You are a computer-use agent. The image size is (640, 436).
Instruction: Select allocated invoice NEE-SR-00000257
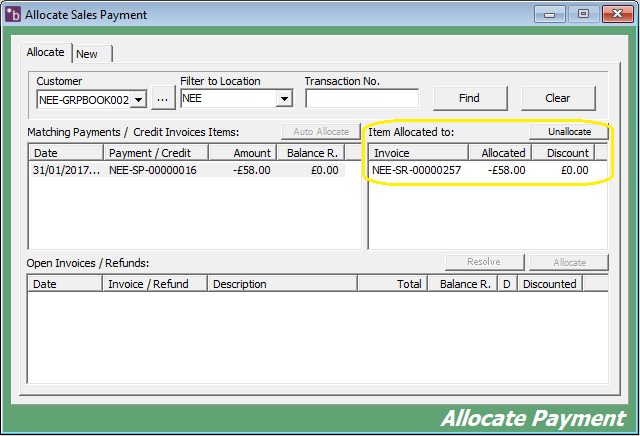[416, 170]
